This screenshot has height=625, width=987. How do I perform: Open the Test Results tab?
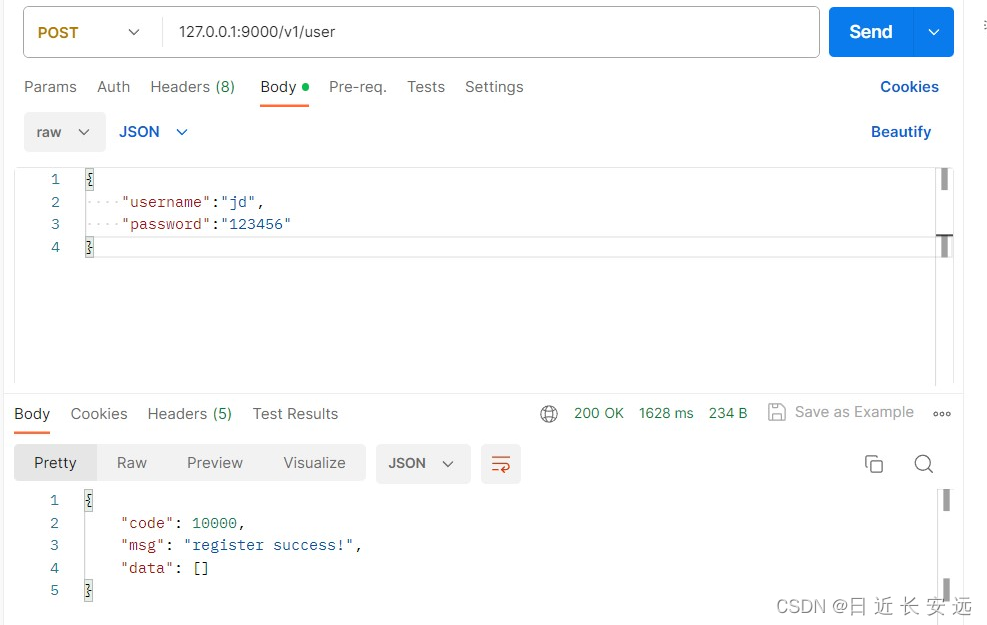point(295,414)
